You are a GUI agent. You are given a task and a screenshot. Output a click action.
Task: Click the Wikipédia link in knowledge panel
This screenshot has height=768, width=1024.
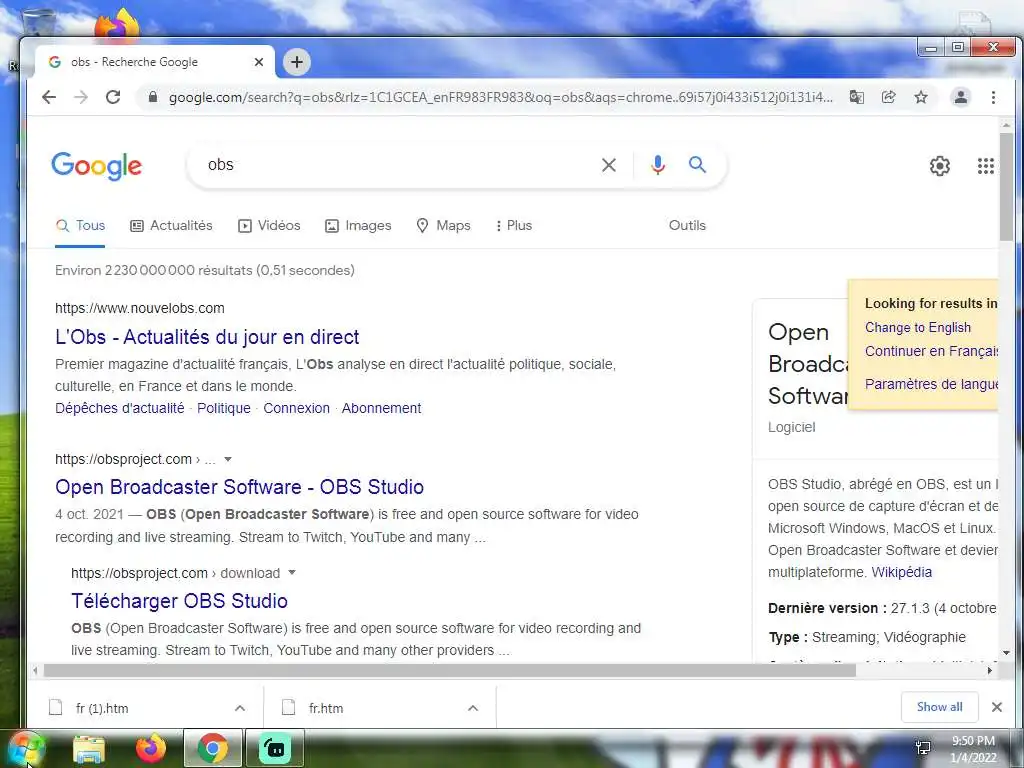point(901,572)
